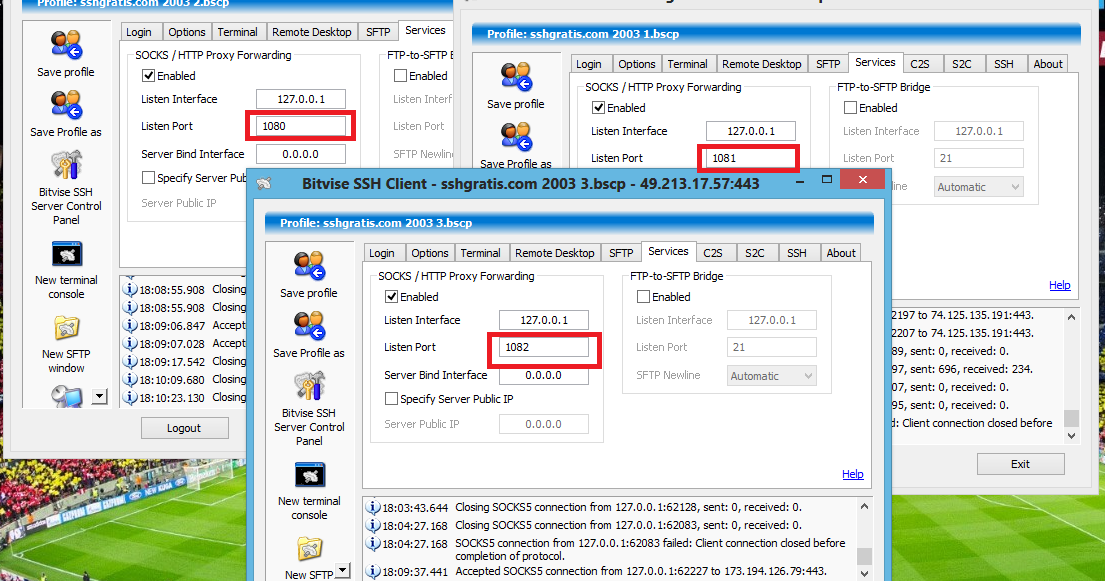The width and height of the screenshot is (1105, 581).
Task: Open Help link in 2003 1.bscp window
Action: tap(1059, 286)
